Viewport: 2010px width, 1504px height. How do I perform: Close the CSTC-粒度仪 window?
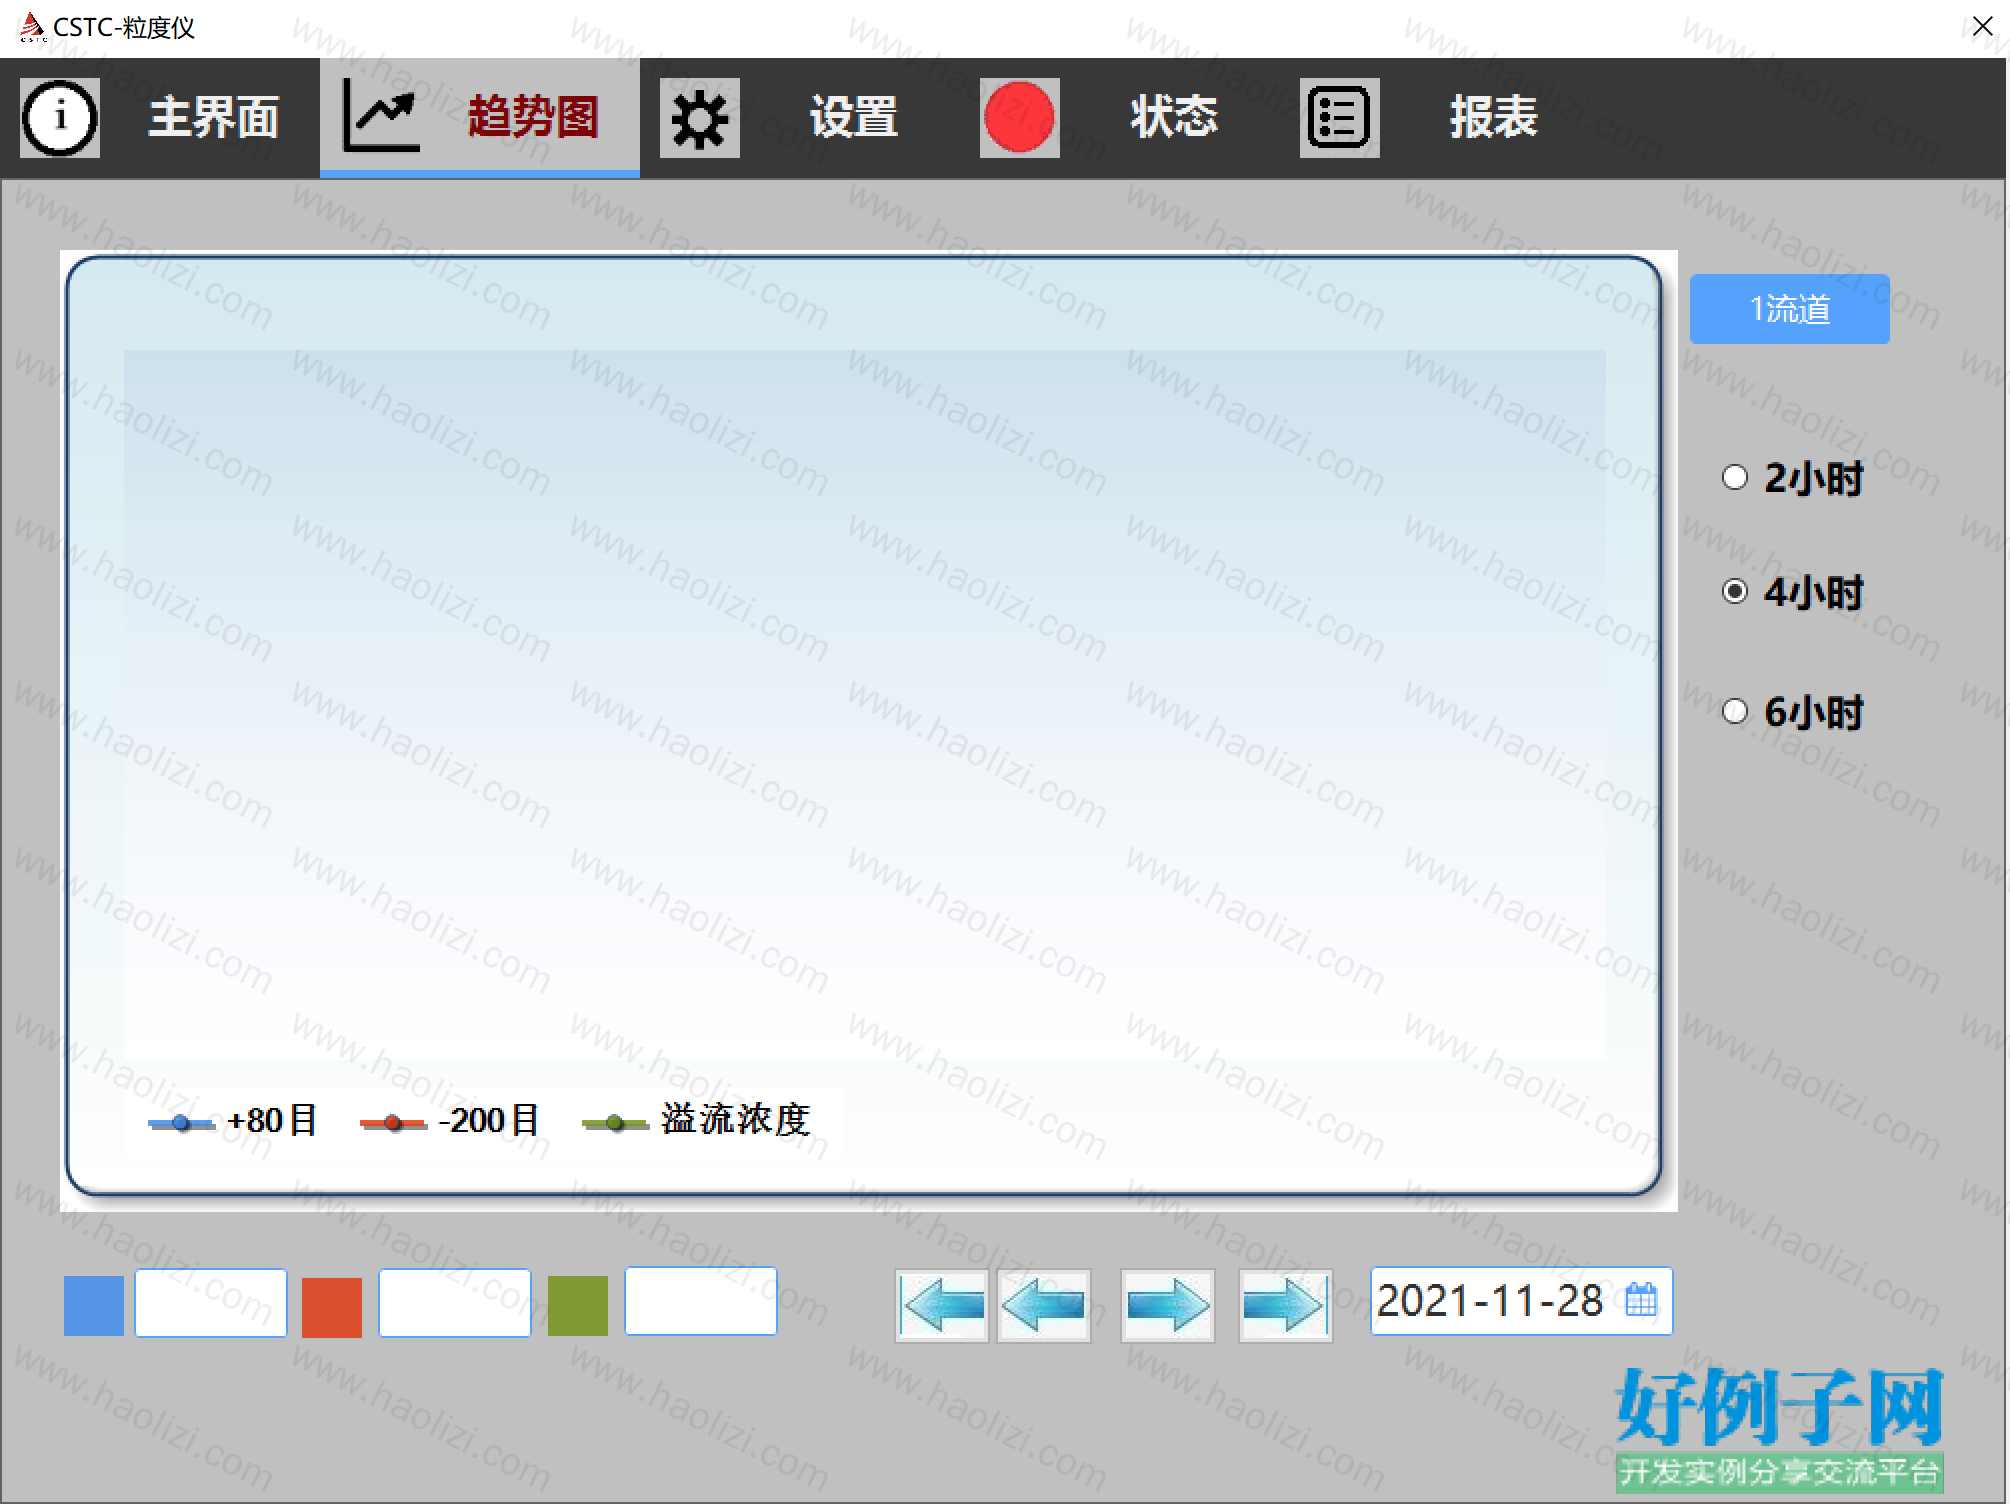coord(1982,27)
